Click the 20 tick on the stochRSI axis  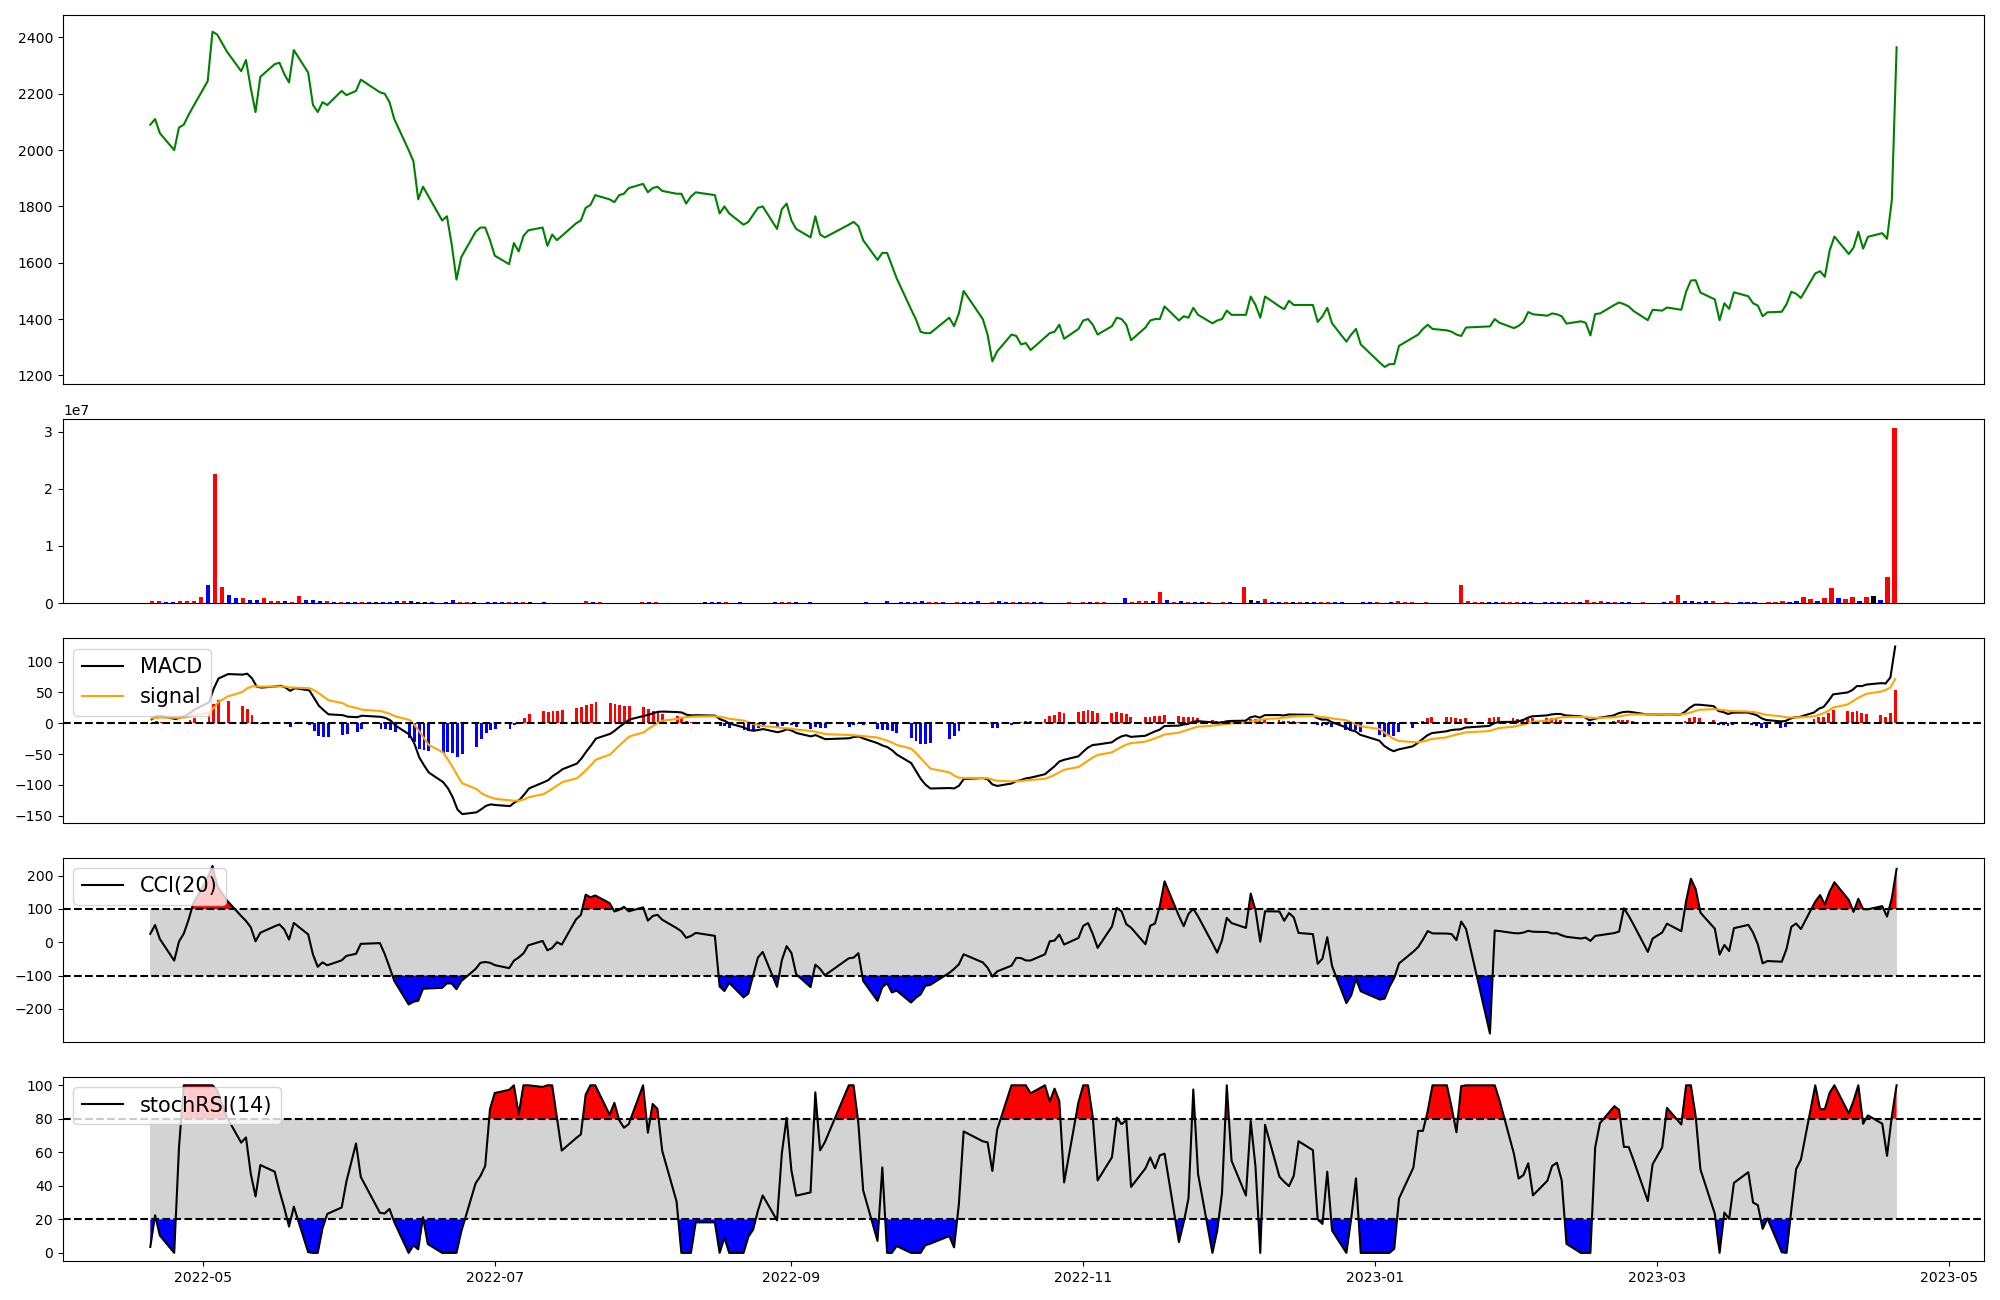click(44, 1220)
